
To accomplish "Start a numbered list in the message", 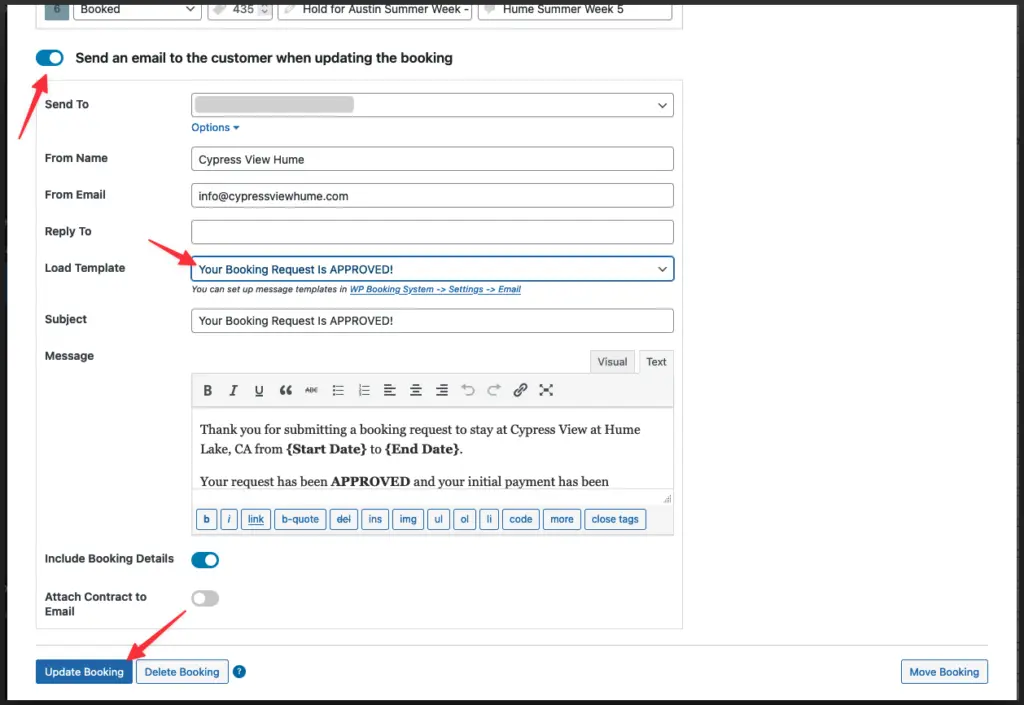I will point(364,390).
